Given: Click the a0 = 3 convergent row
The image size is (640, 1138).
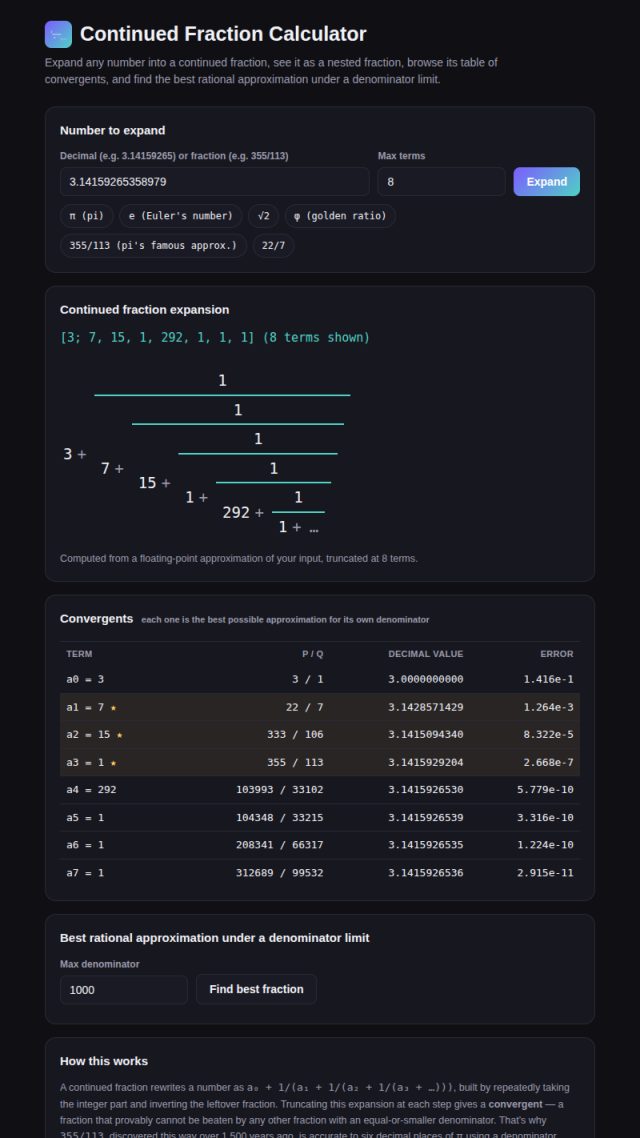Looking at the screenshot, I should (x=320, y=679).
